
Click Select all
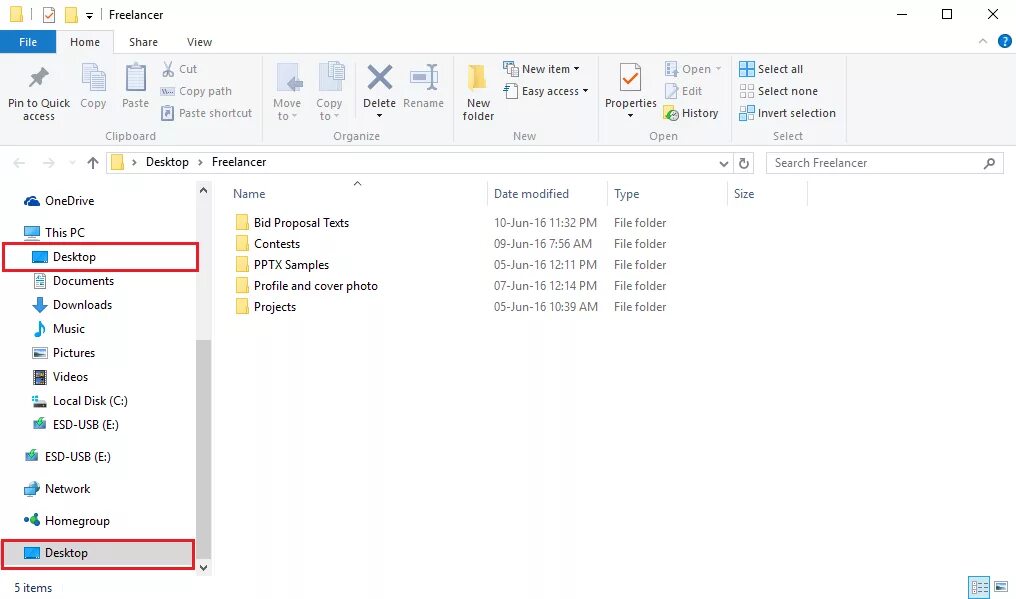[x=771, y=69]
